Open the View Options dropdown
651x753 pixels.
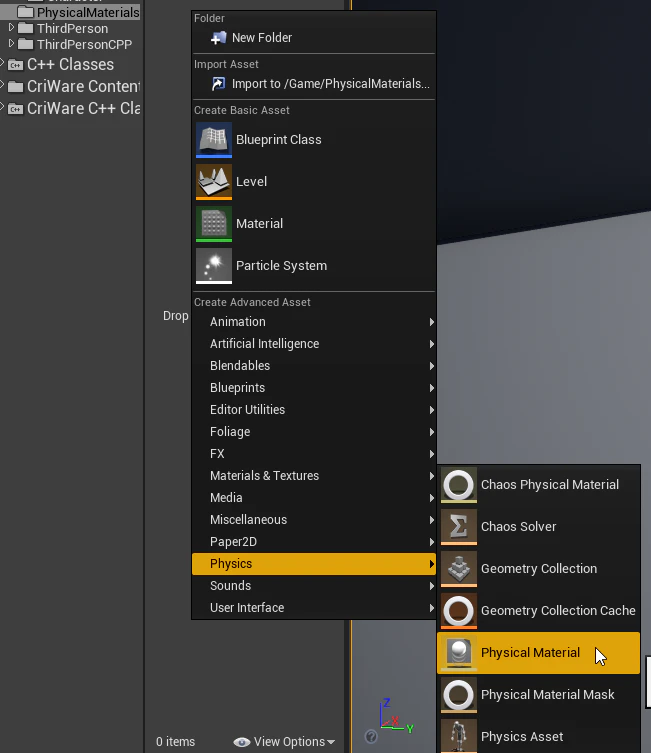point(284,742)
